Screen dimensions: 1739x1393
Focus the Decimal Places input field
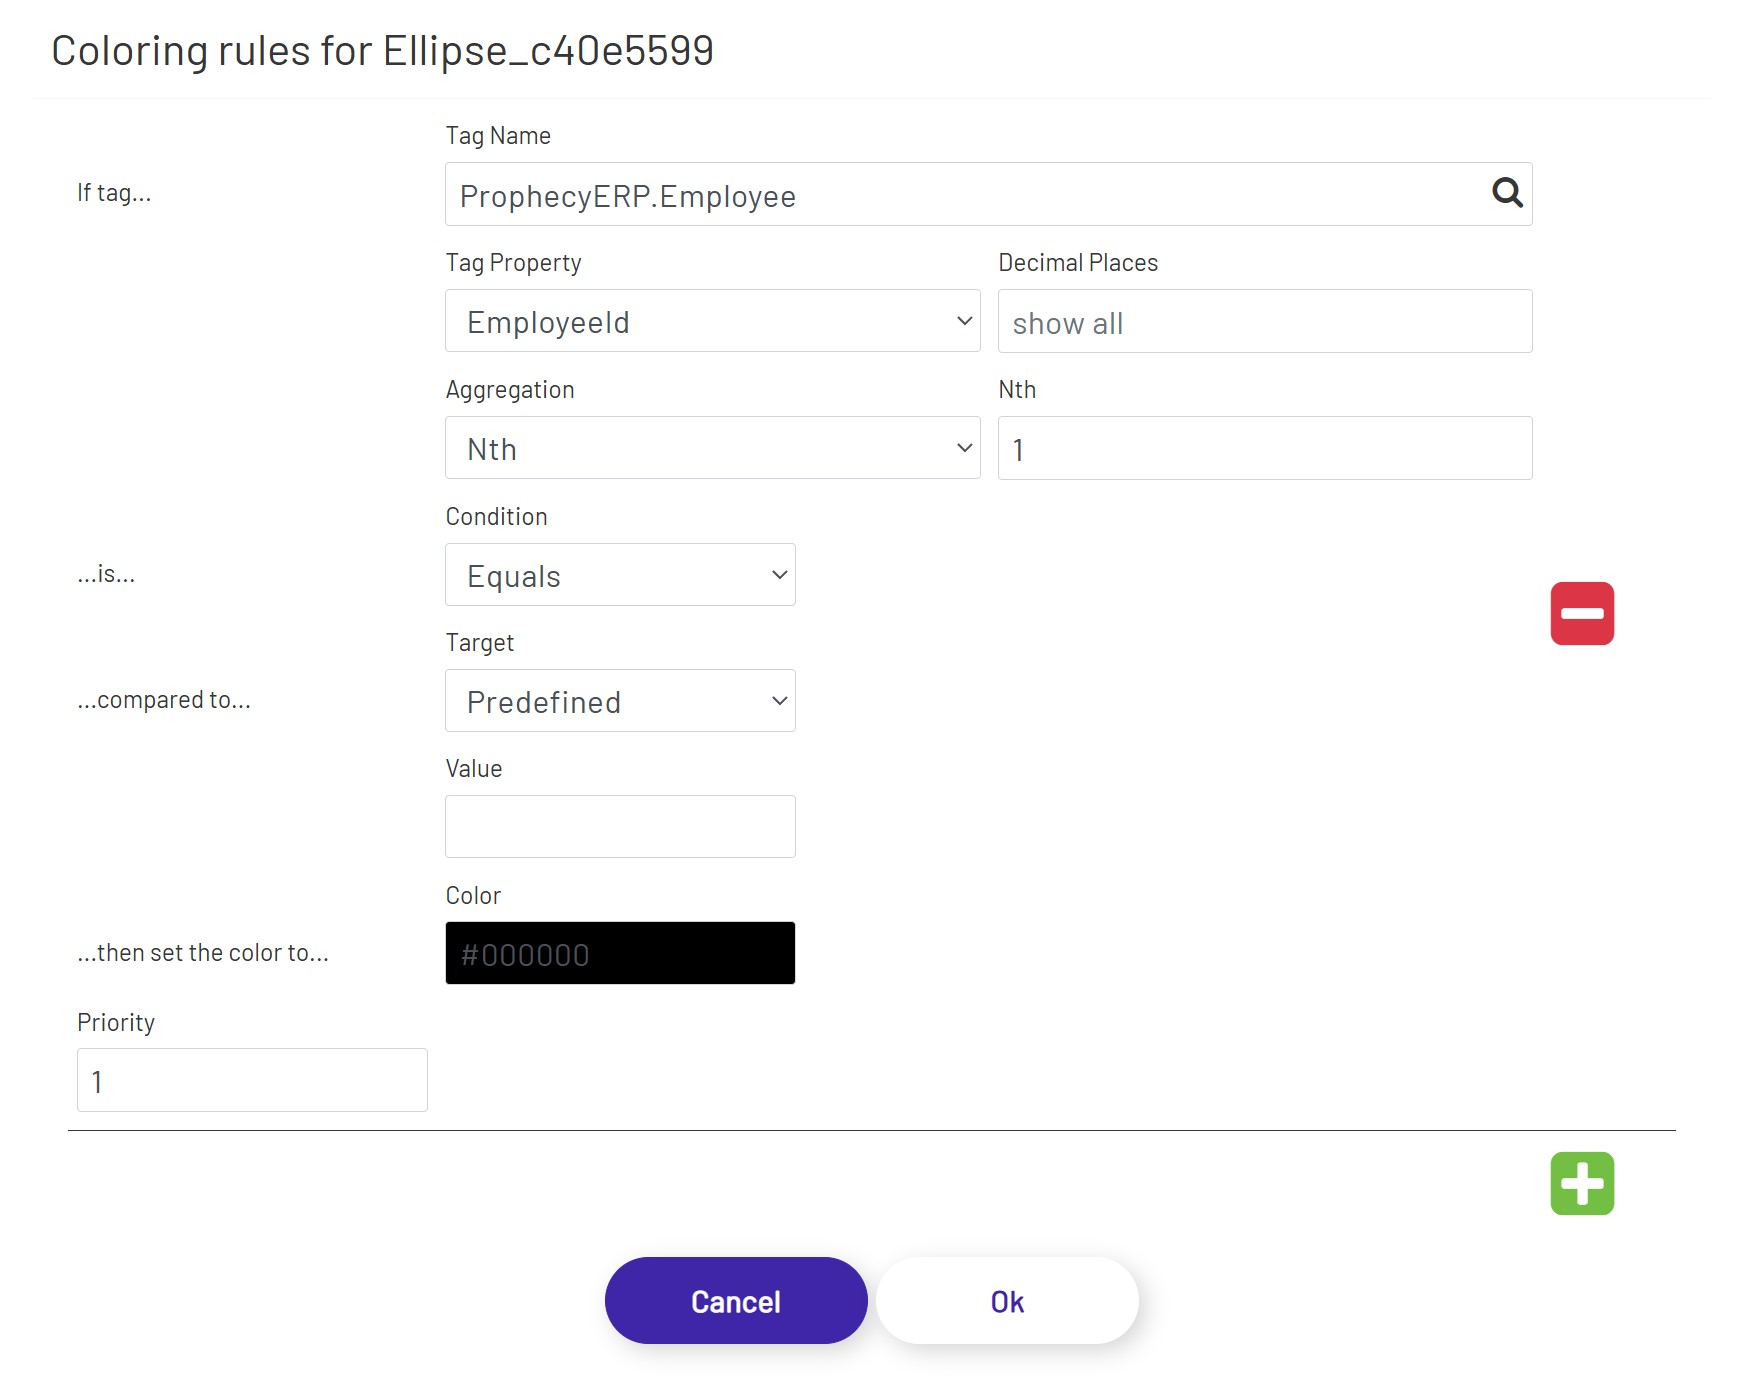(x=1264, y=321)
